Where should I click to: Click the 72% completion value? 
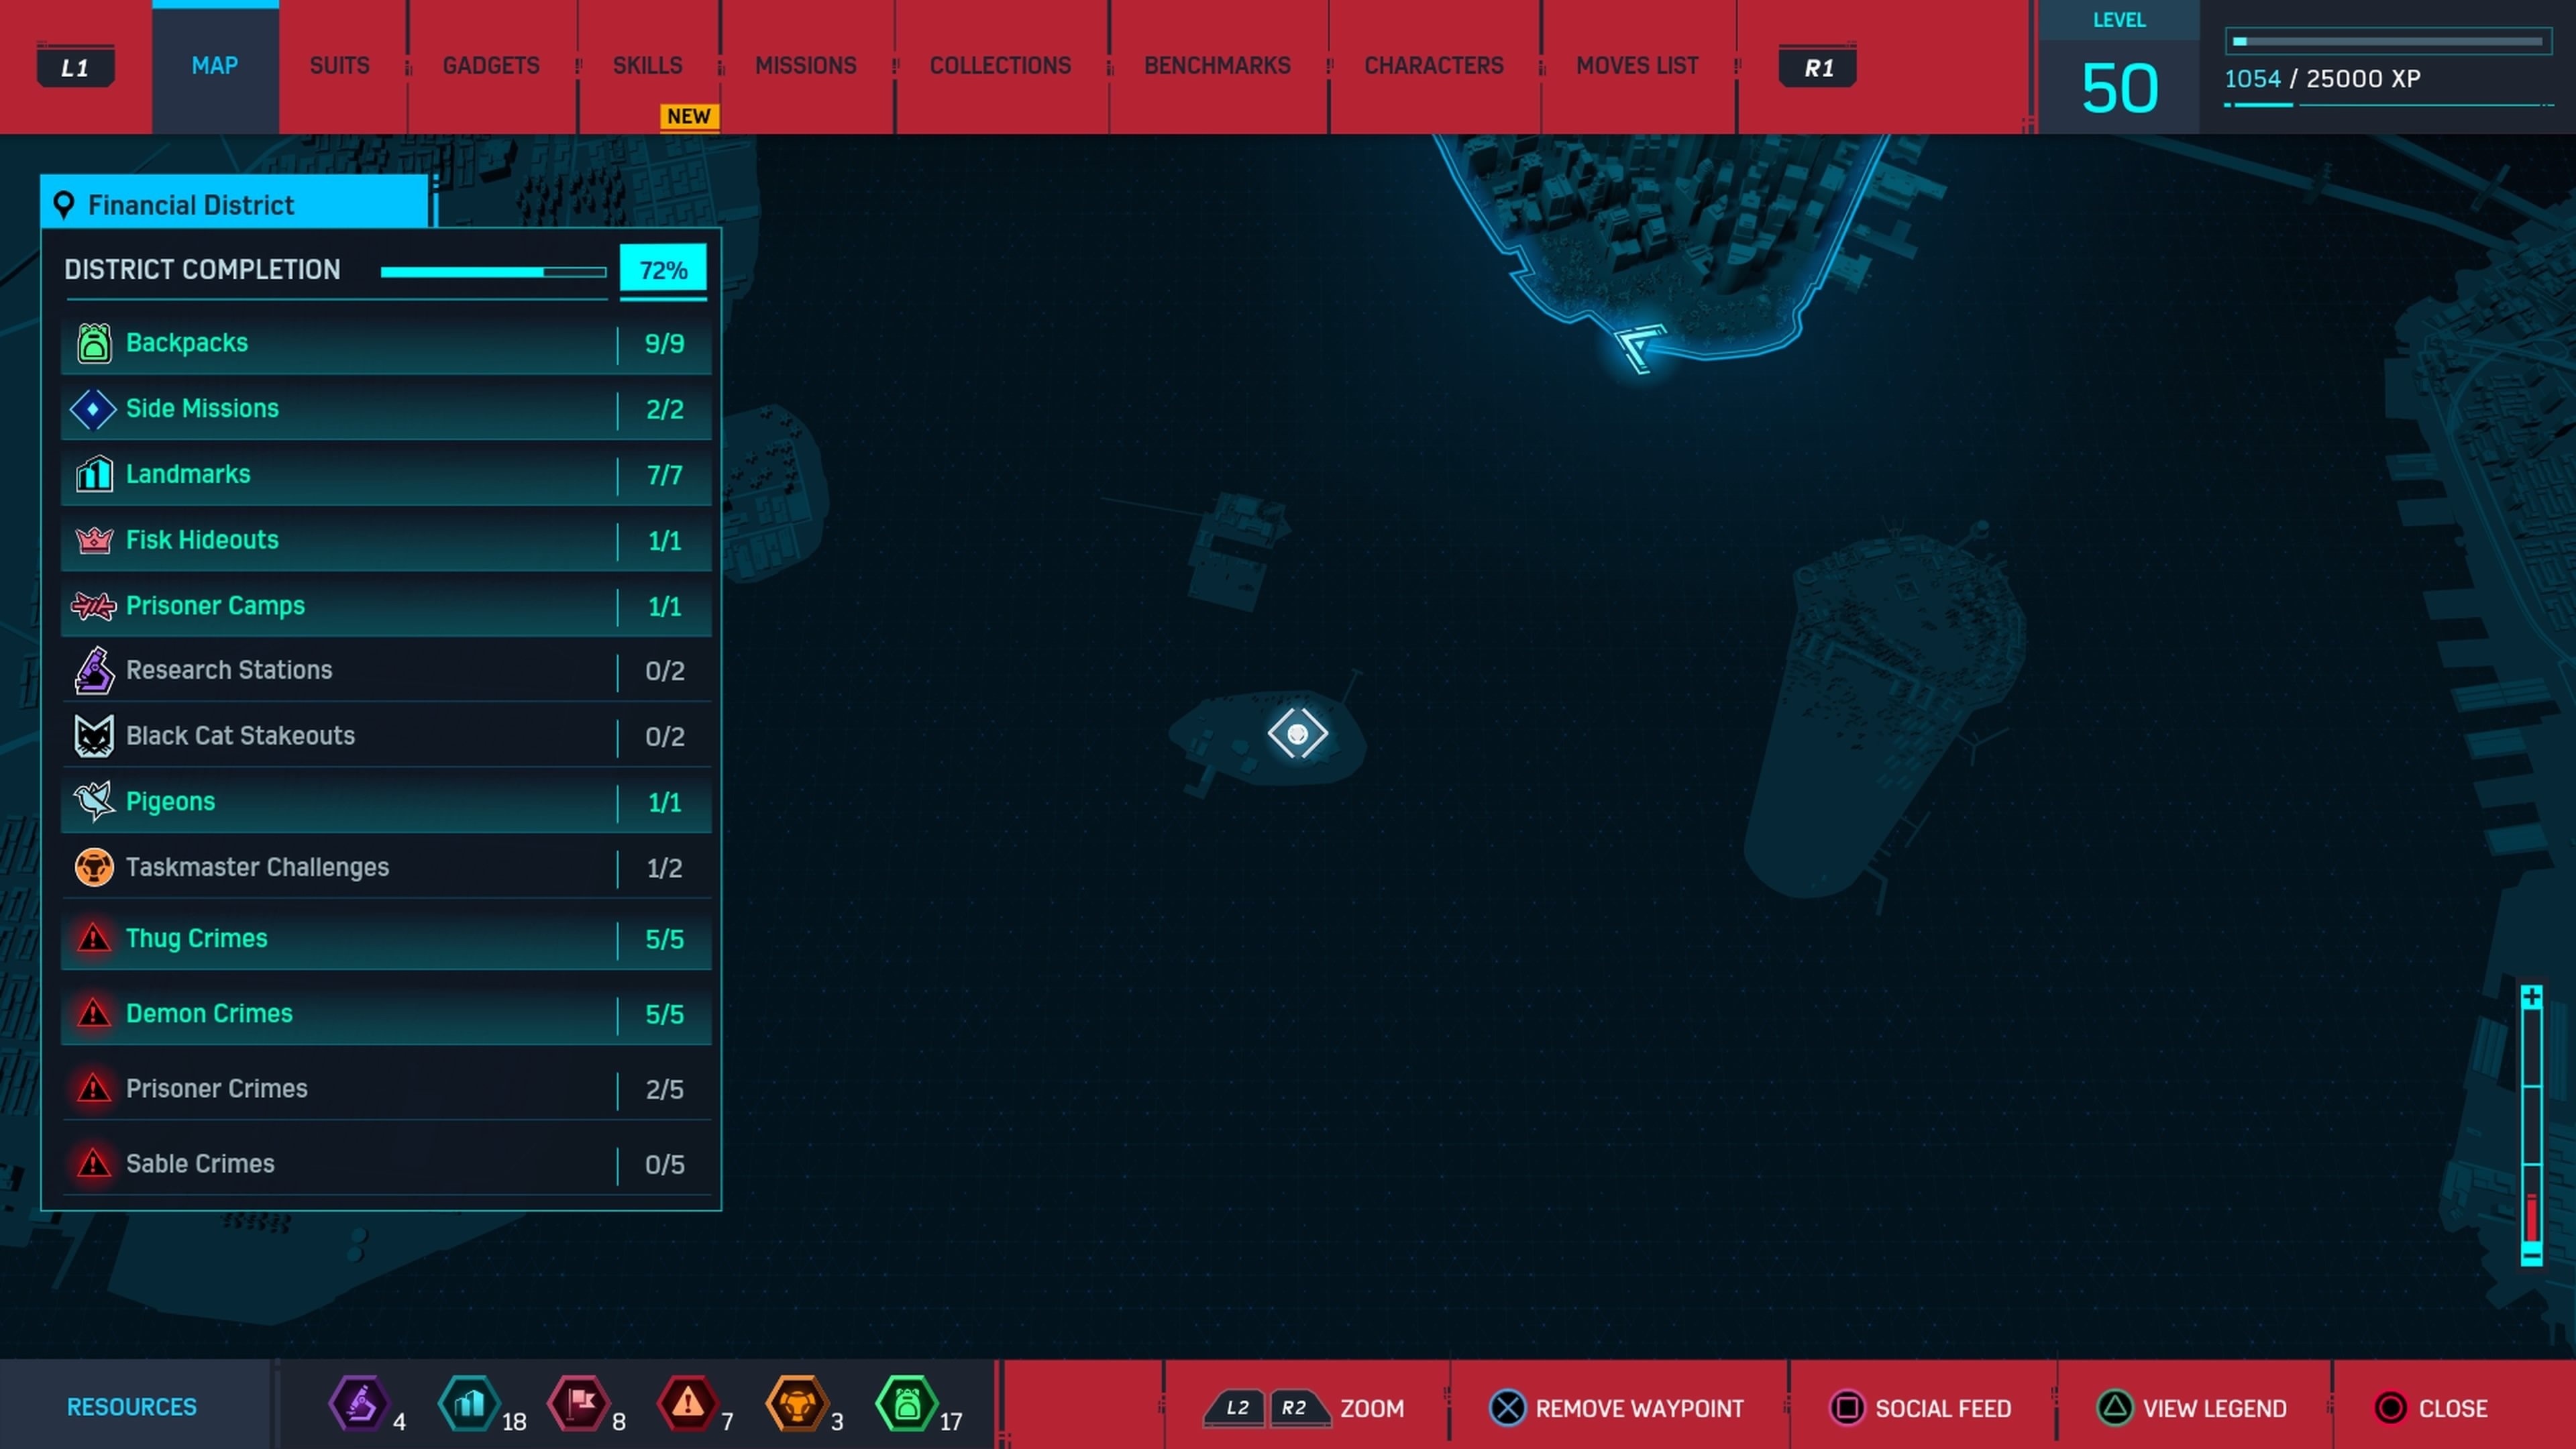coord(663,270)
